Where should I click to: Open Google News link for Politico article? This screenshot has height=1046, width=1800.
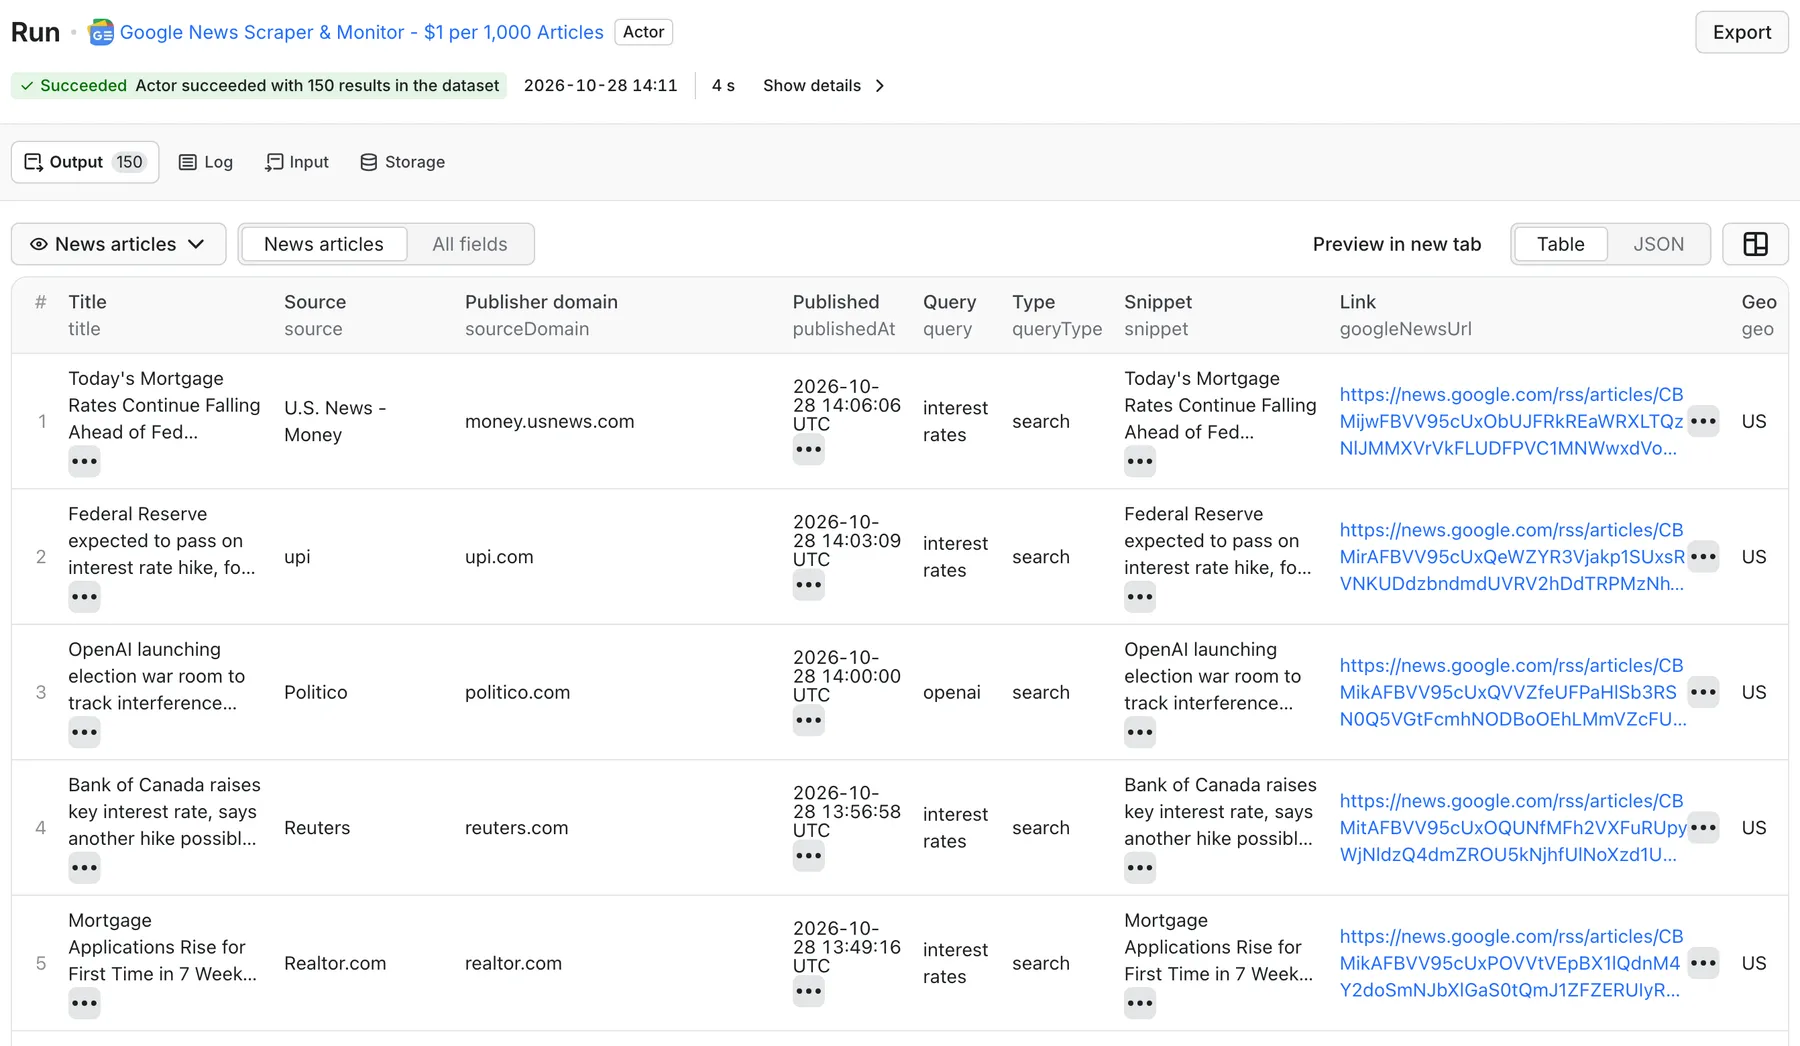(x=1513, y=692)
